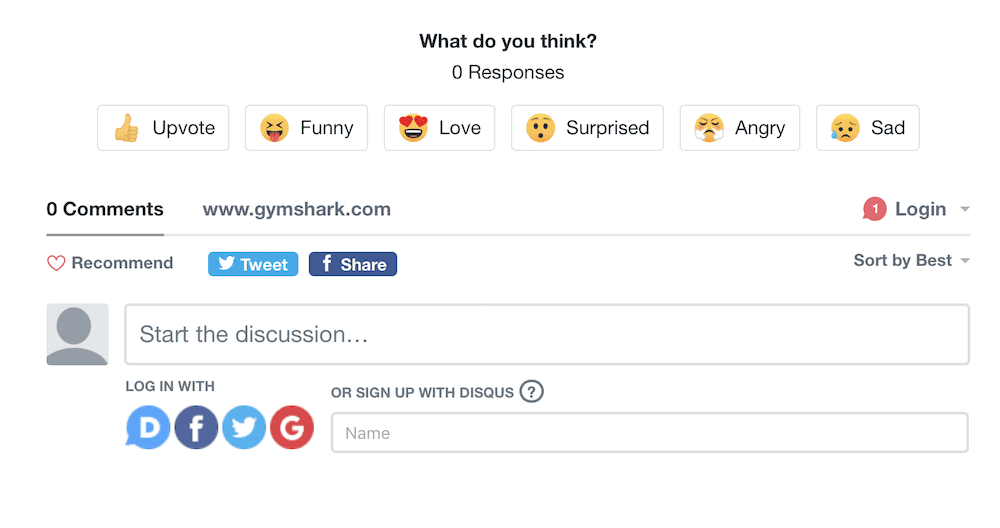Click the red notification badge
The image size is (1000, 528).
[874, 209]
